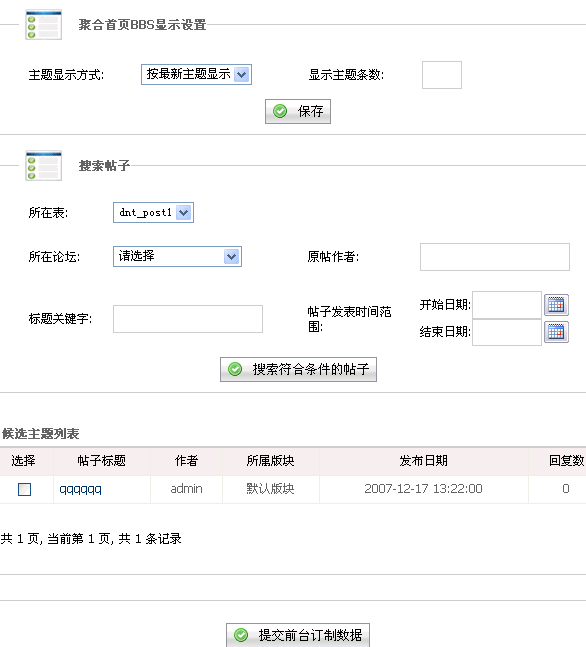This screenshot has width=586, height=647.
Task: Focus the 显示主题条数 input box
Action: 442,75
